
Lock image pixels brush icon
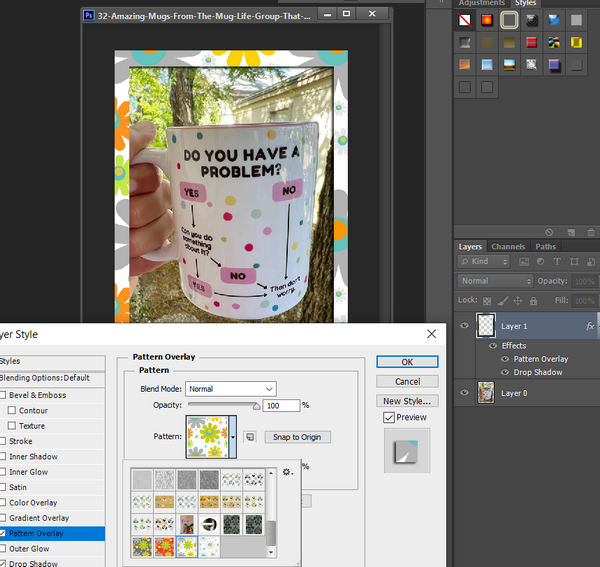[x=502, y=301]
